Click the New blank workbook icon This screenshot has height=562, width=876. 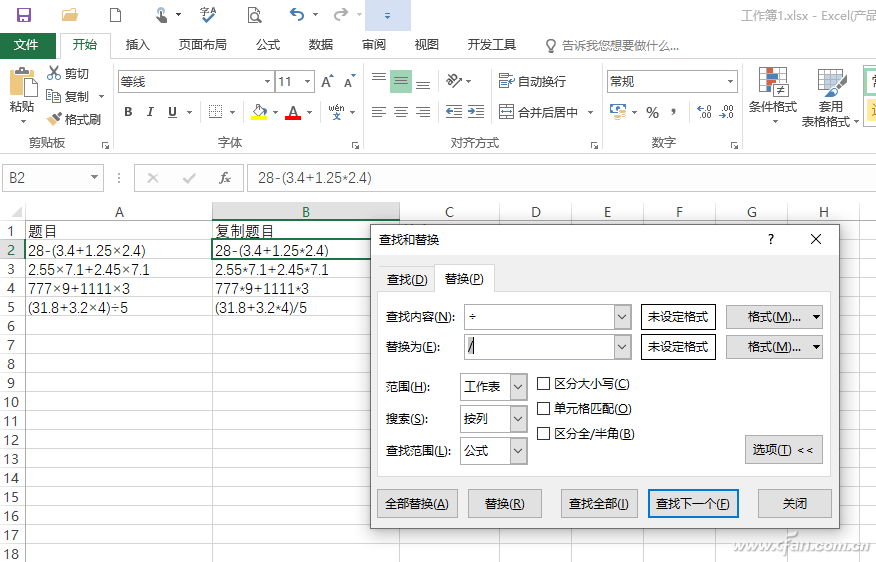(x=115, y=15)
